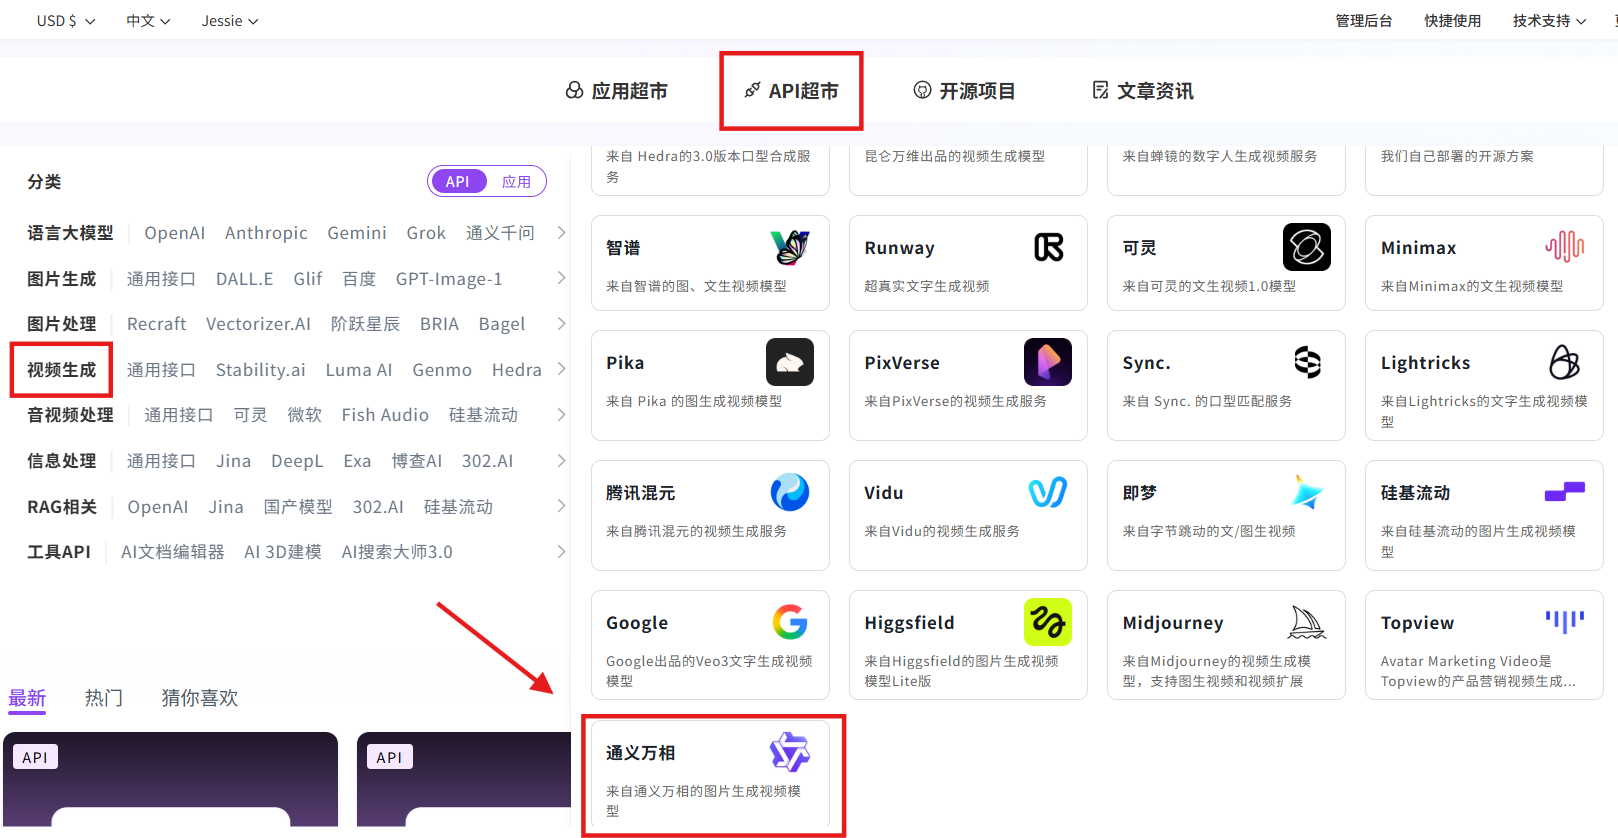
Task: Click the Luma AI filter link
Action: 359,369
